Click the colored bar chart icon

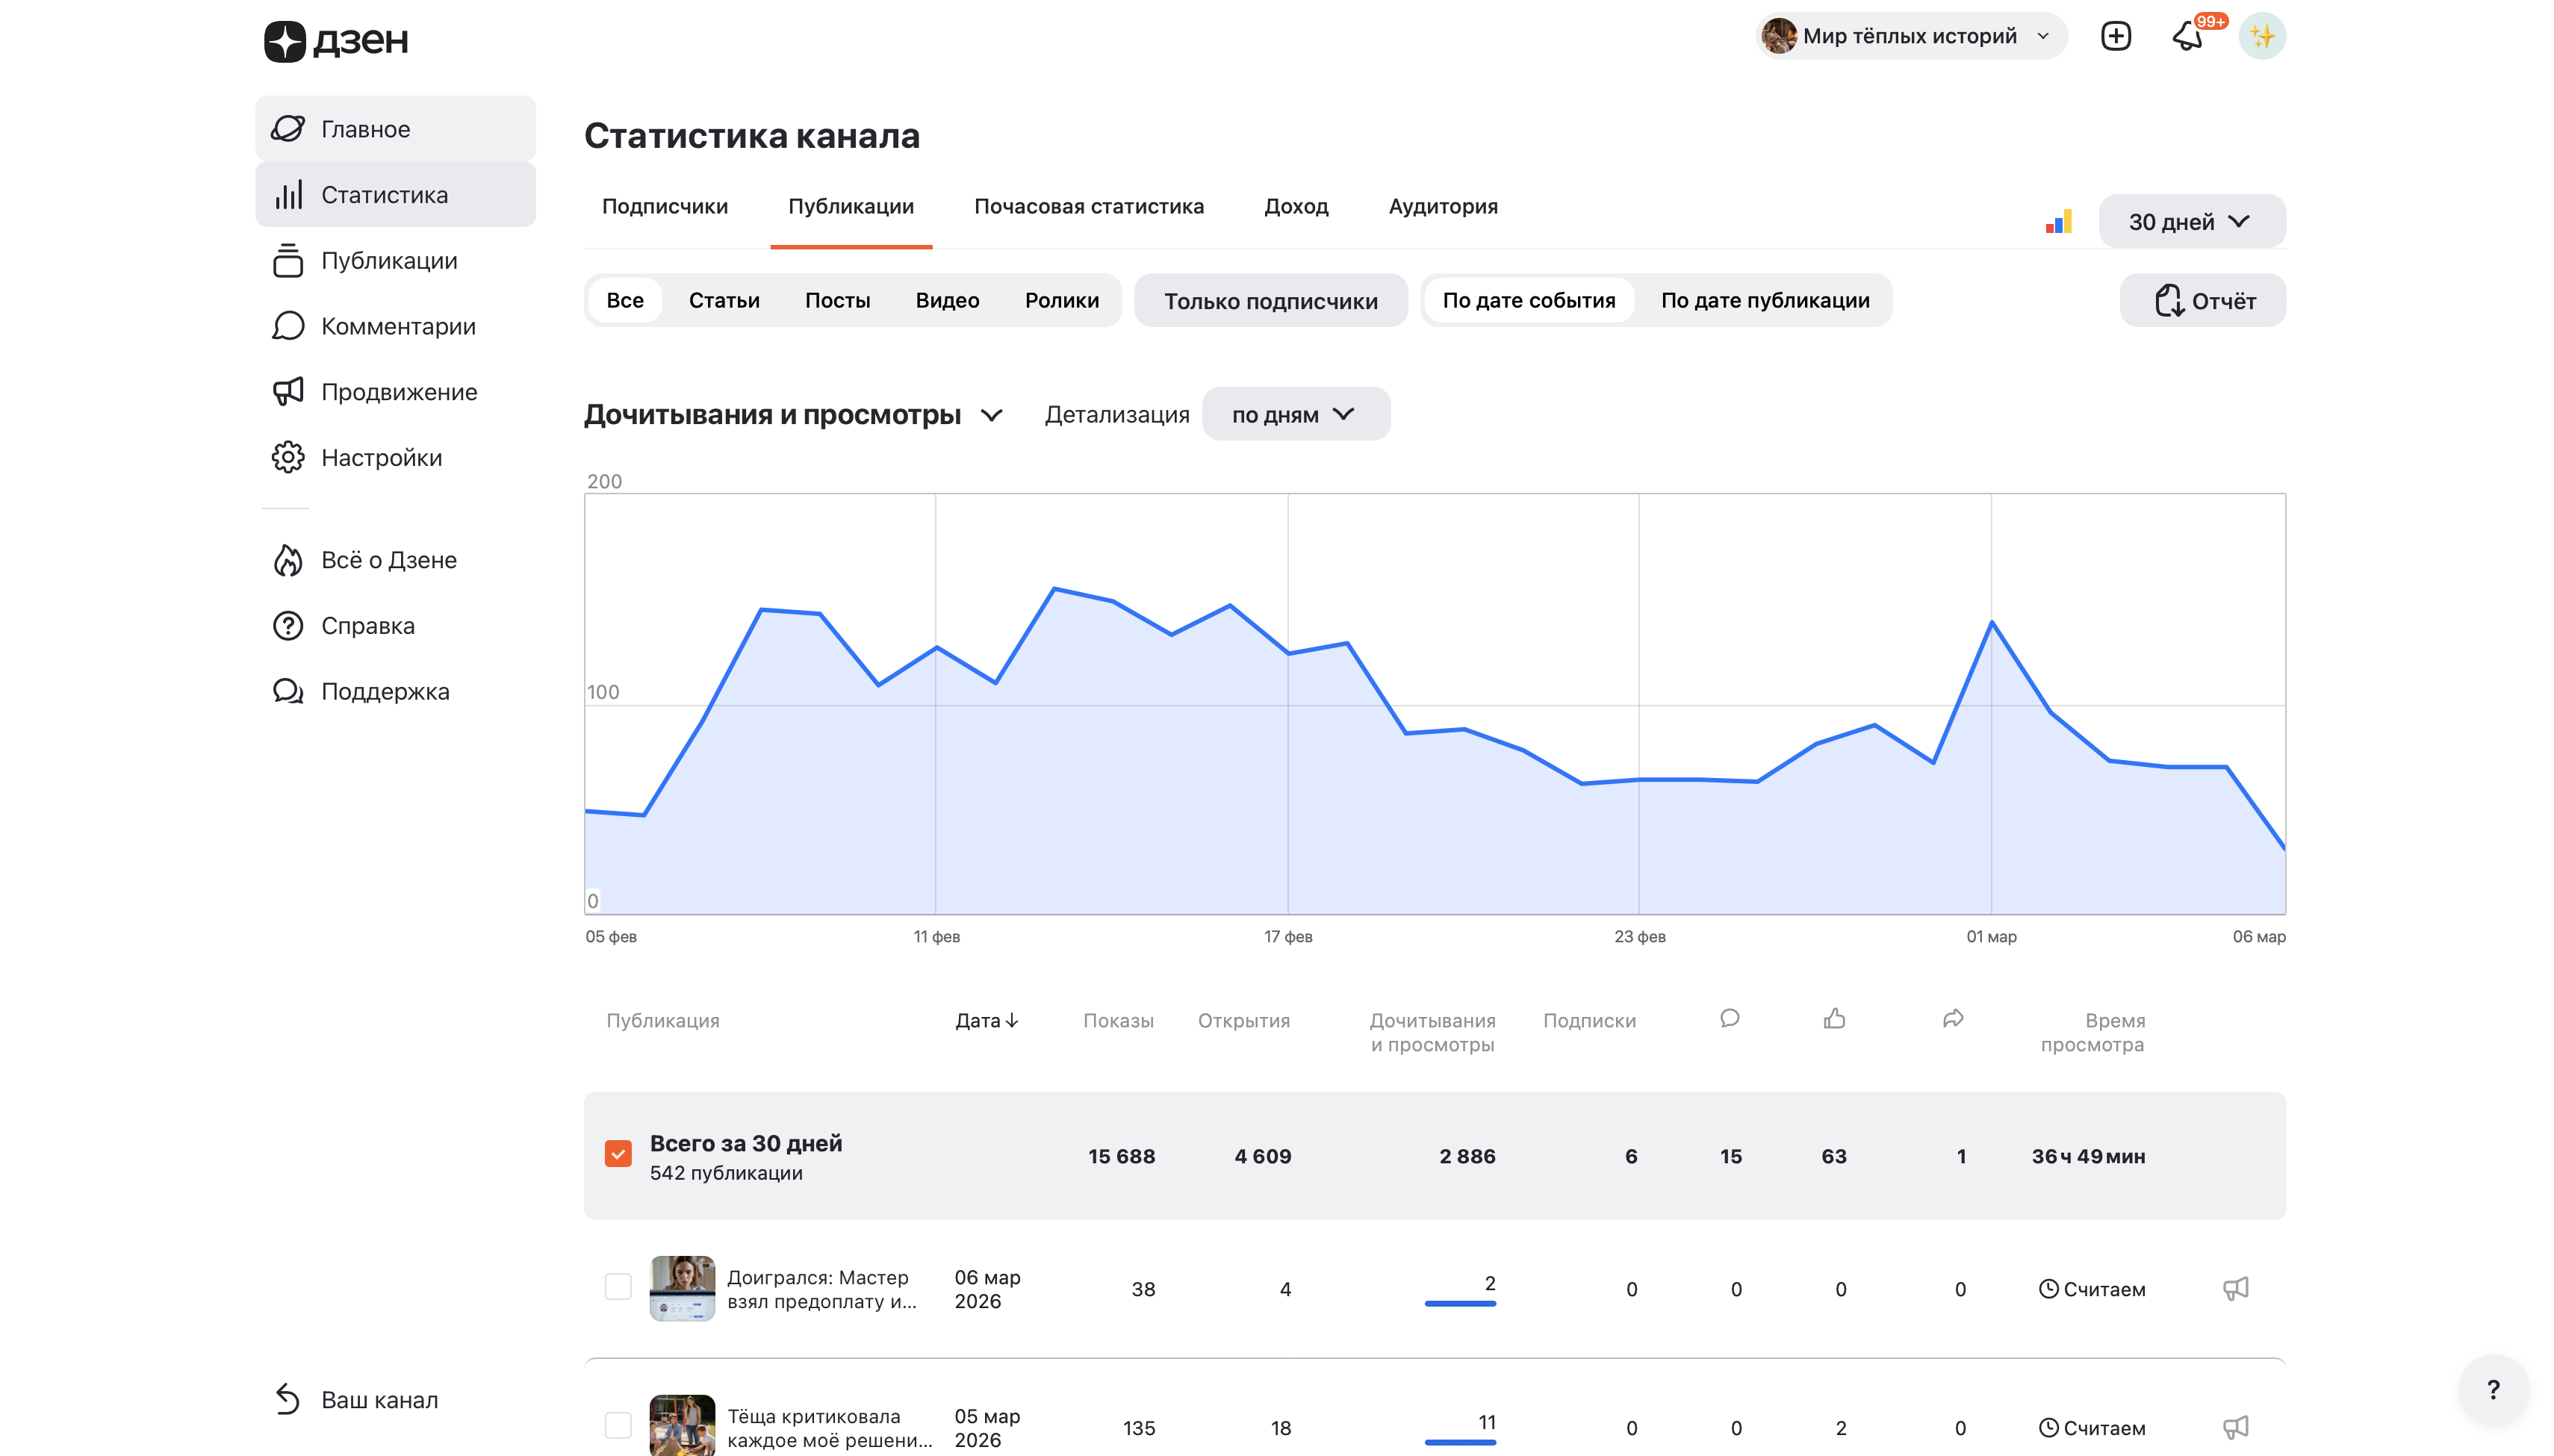point(2058,222)
